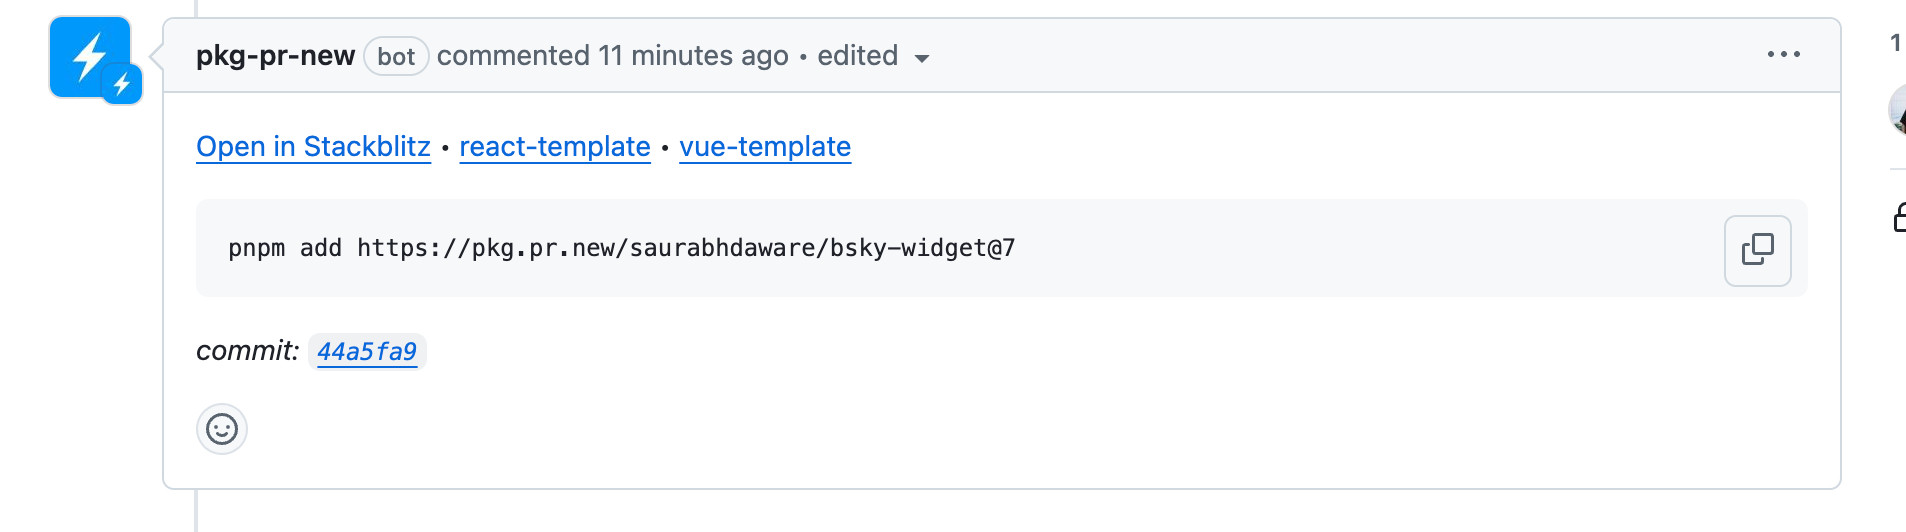The height and width of the screenshot is (532, 1906).
Task: Click the number 1 at the top right
Action: 1895,43
